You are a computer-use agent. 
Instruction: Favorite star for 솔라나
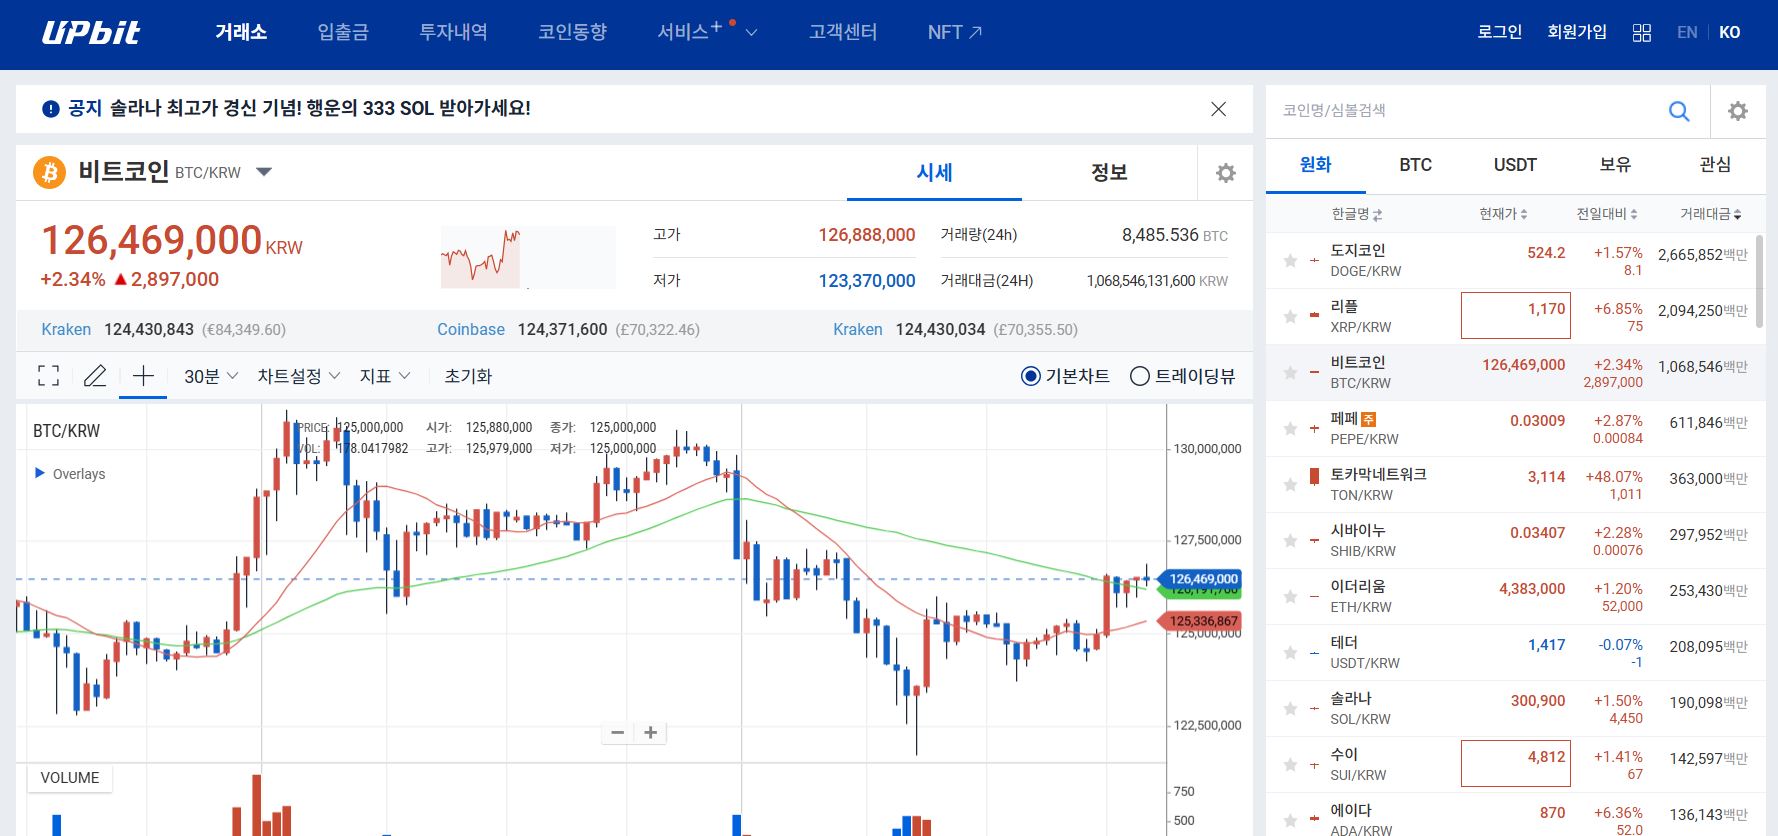pos(1290,709)
